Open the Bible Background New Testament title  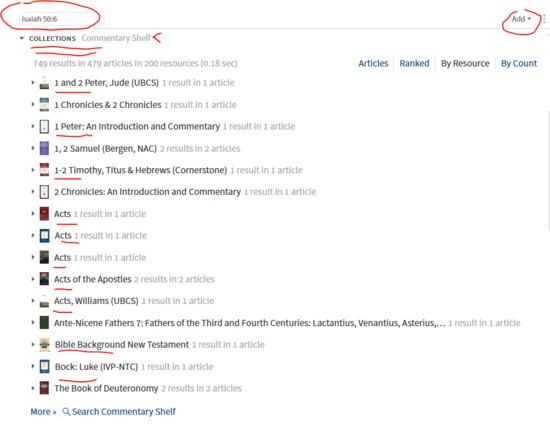coord(122,345)
